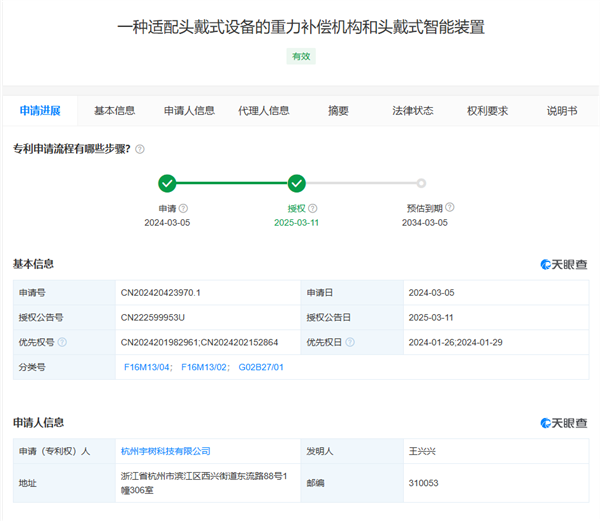Click 天眼查 logo in 申请人信息 section
600x521 pixels.
pos(564,423)
